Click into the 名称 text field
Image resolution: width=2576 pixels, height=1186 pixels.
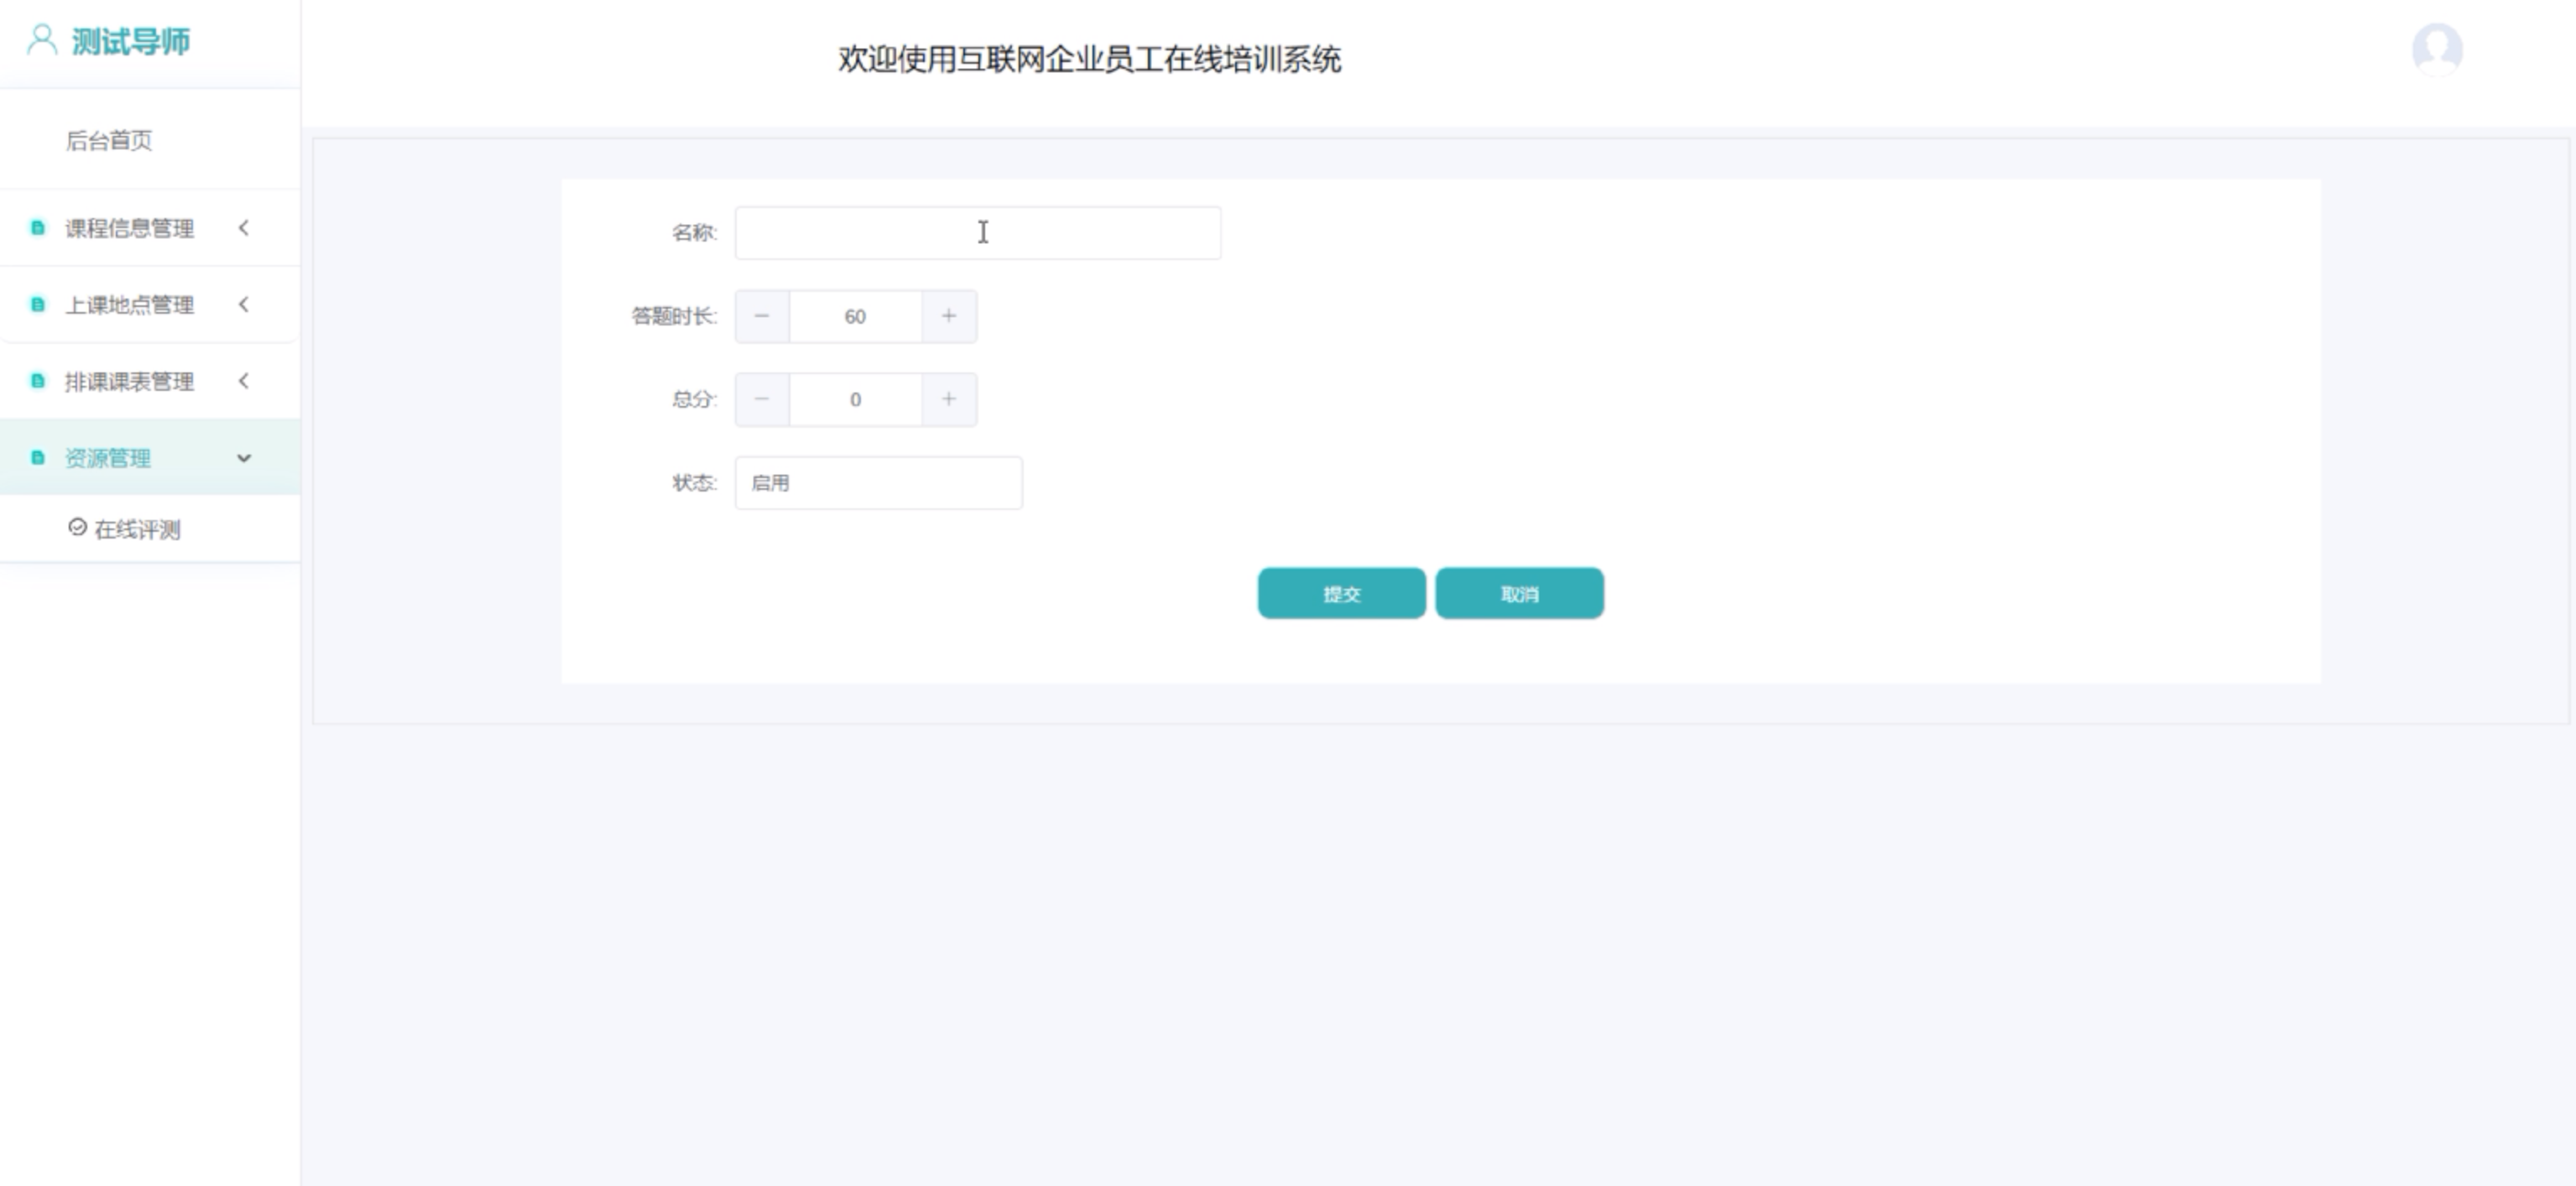tap(977, 233)
